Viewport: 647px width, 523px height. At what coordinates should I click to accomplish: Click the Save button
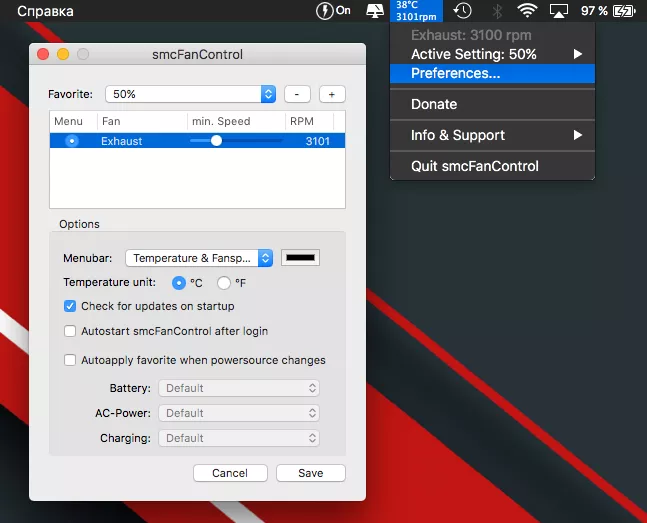click(310, 473)
